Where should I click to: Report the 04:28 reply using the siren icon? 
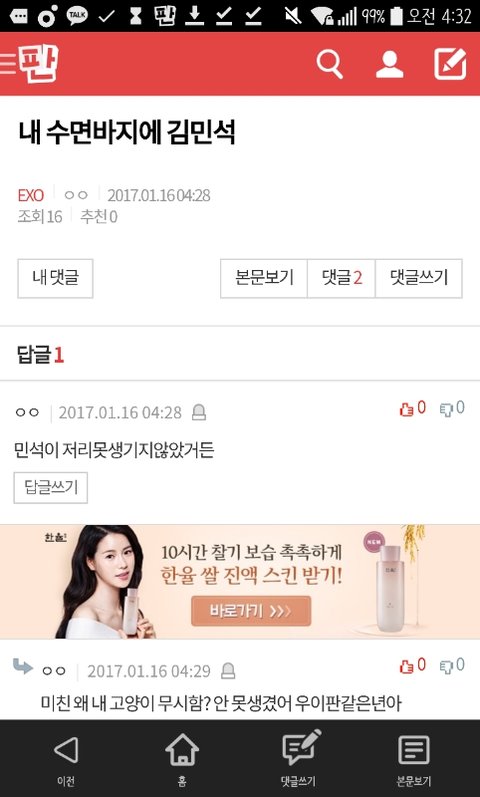[x=199, y=413]
